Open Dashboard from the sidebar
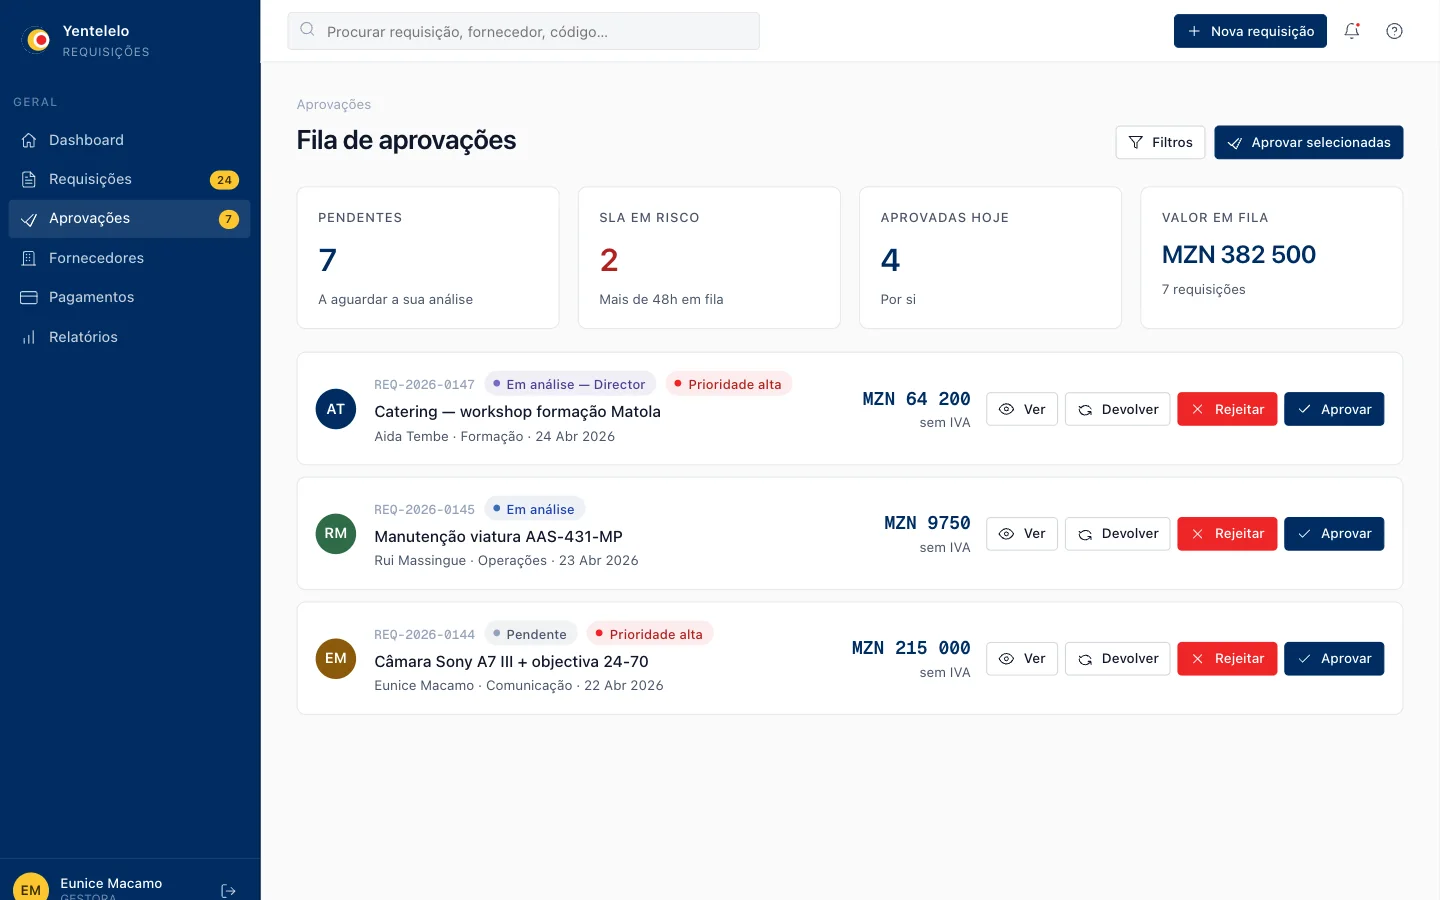This screenshot has height=900, width=1440. [130, 140]
